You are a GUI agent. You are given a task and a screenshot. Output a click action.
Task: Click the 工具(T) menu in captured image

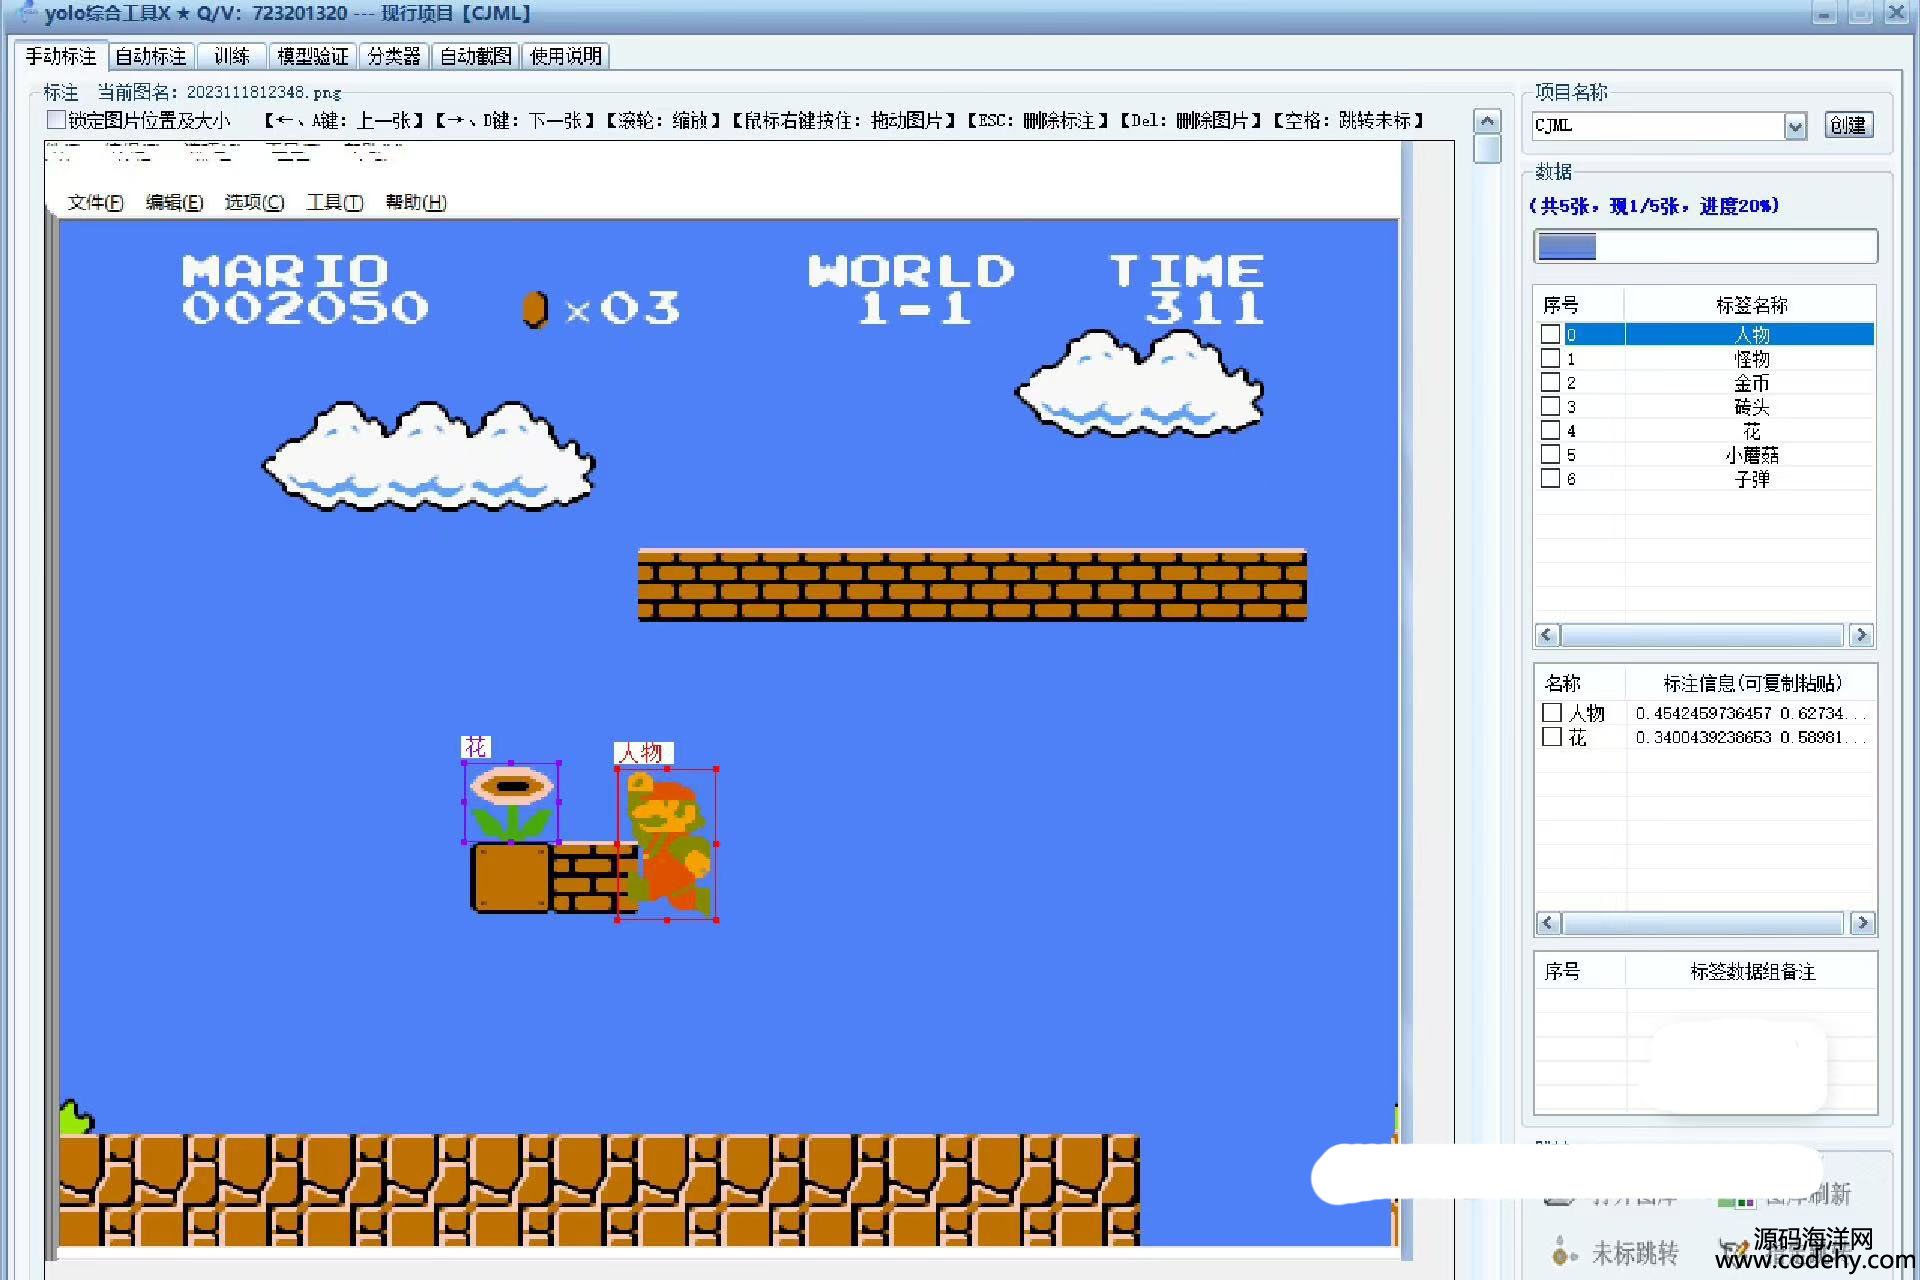click(334, 202)
